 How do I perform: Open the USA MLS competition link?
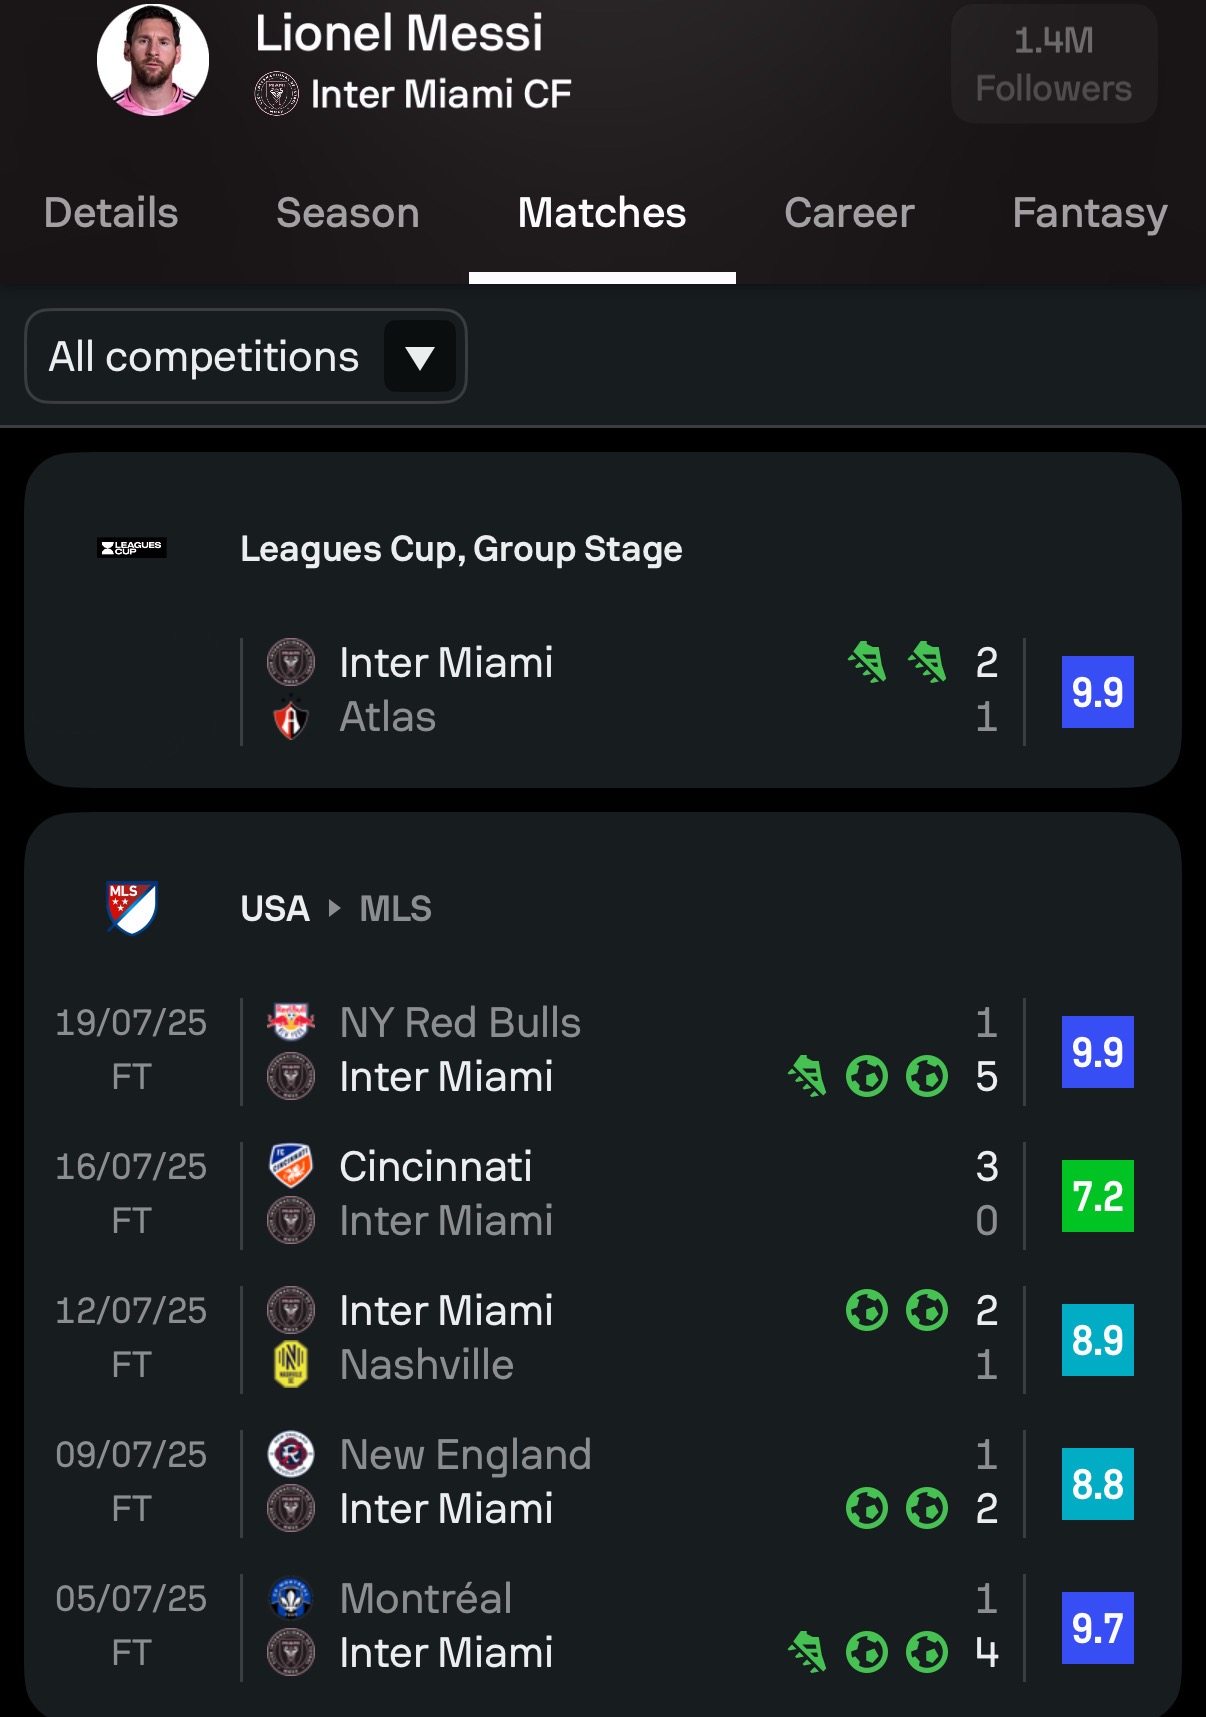pyautogui.click(x=336, y=909)
